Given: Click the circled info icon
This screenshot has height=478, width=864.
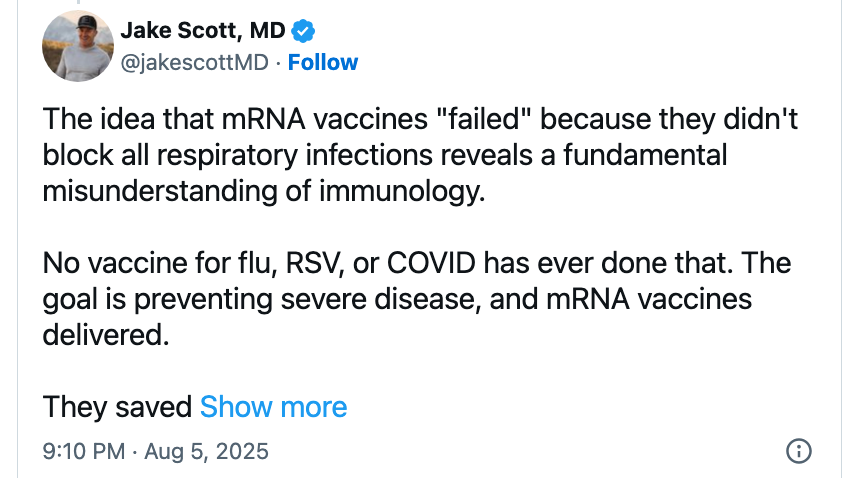Looking at the screenshot, I should [799, 451].
